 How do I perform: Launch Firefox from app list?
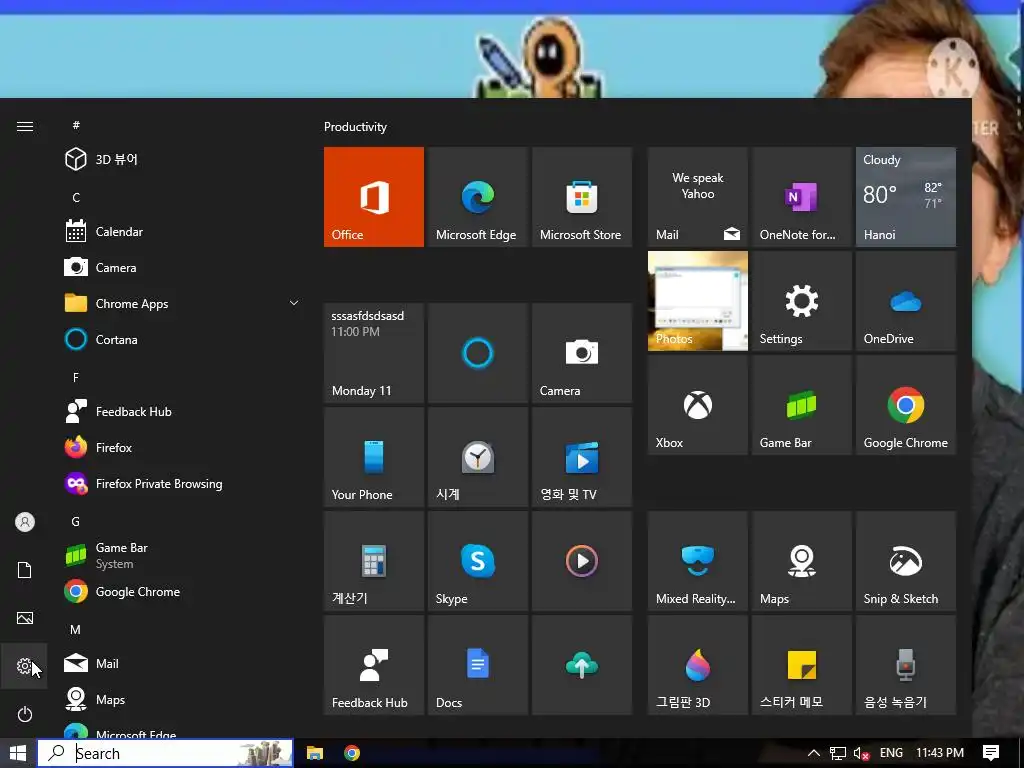pos(182,447)
